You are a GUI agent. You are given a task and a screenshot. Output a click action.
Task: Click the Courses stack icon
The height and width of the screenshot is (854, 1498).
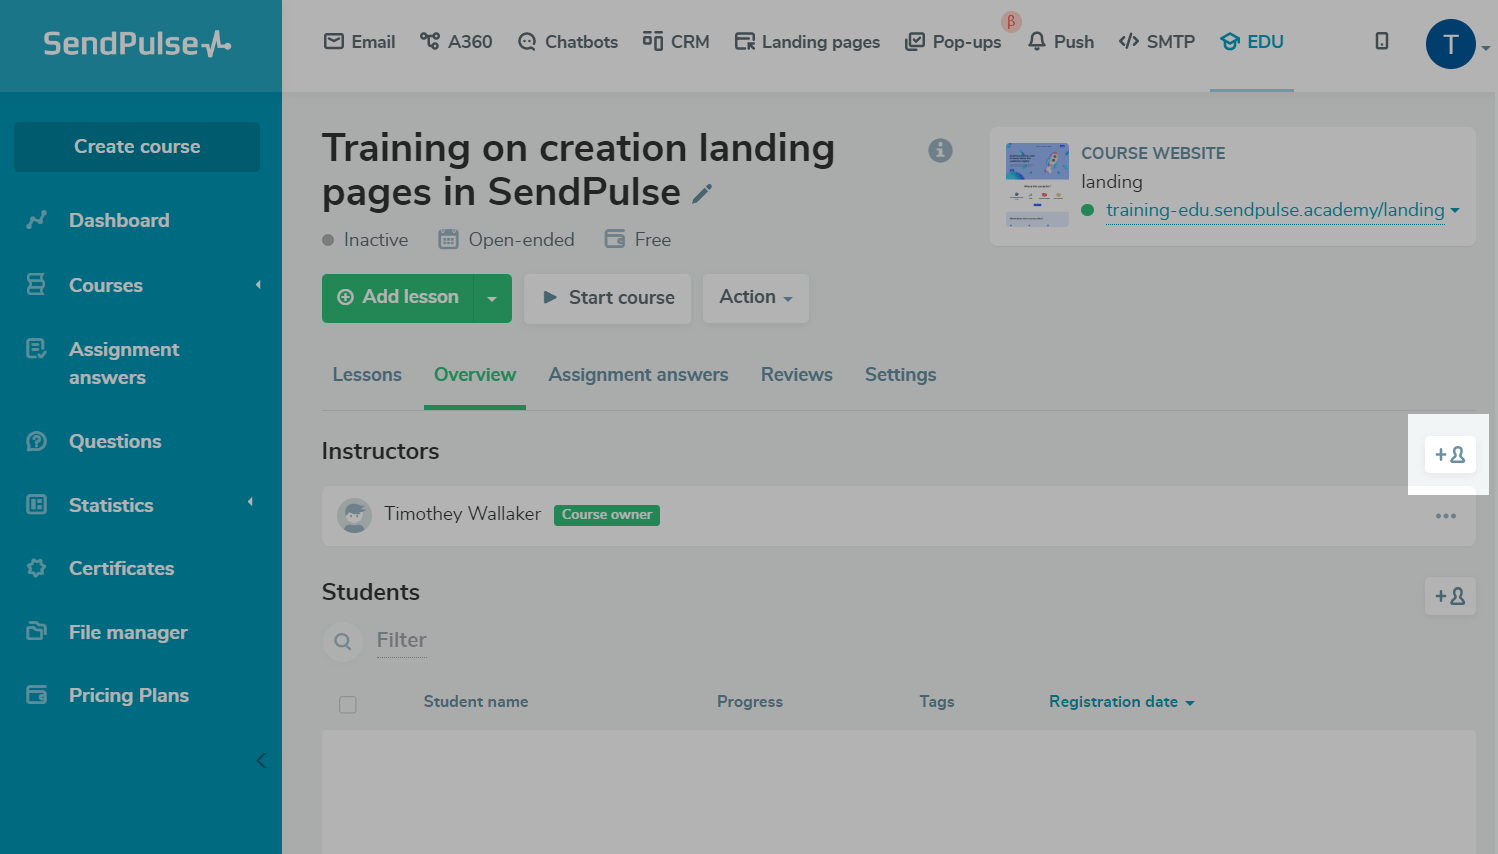pos(37,285)
